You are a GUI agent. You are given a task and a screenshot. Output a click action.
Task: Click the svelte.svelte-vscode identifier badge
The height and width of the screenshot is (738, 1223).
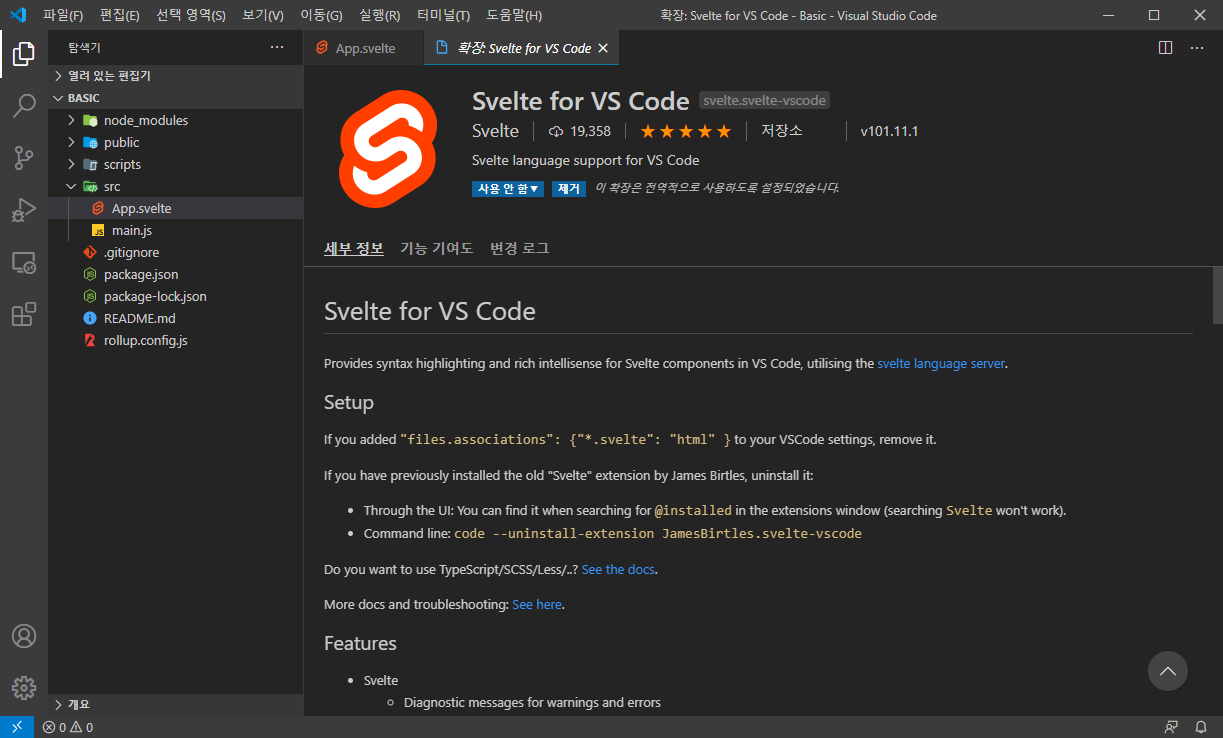764,100
